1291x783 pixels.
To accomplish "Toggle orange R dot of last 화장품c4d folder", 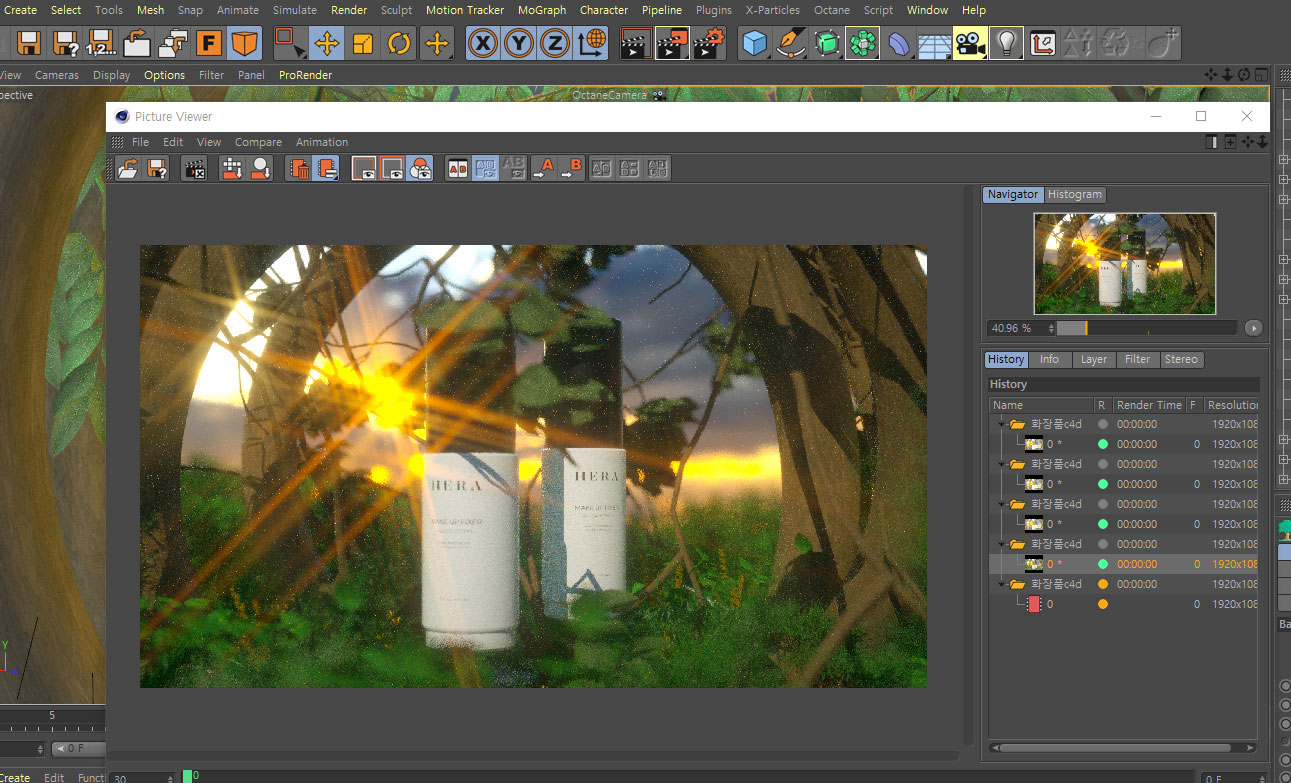I will (x=1103, y=584).
